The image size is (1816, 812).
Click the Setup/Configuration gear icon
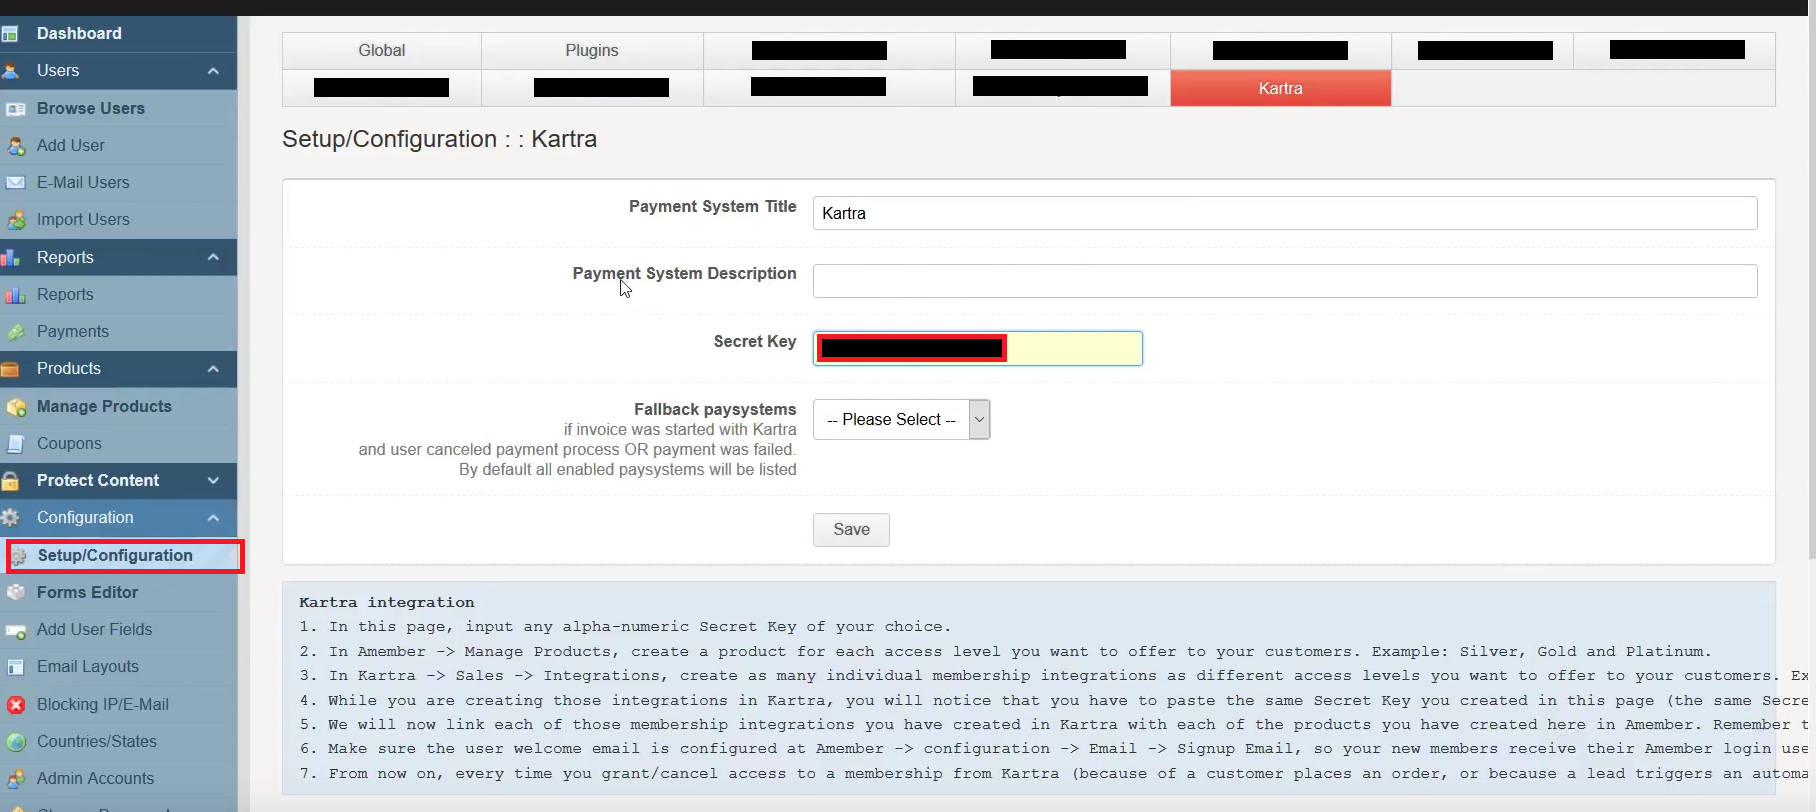point(18,556)
